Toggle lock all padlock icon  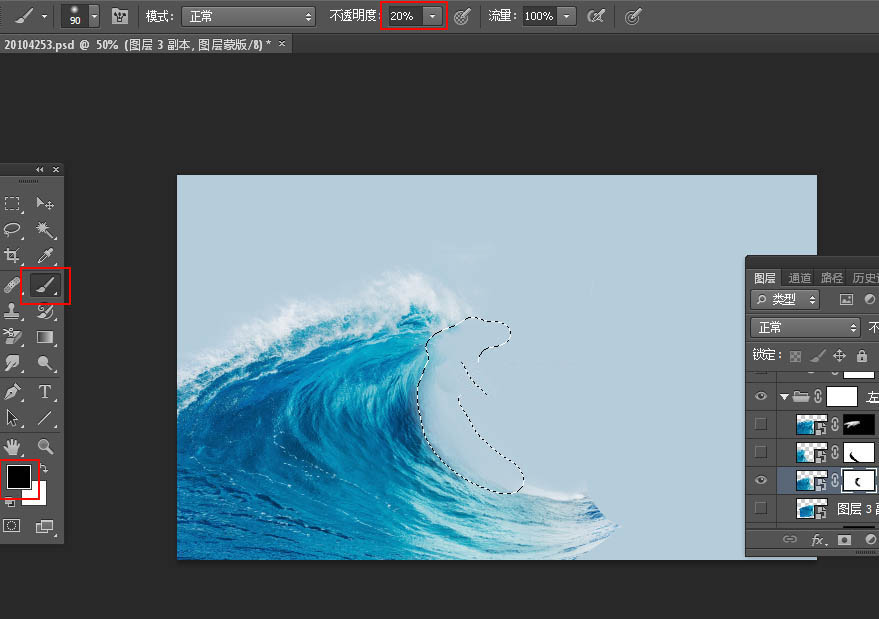pos(862,355)
